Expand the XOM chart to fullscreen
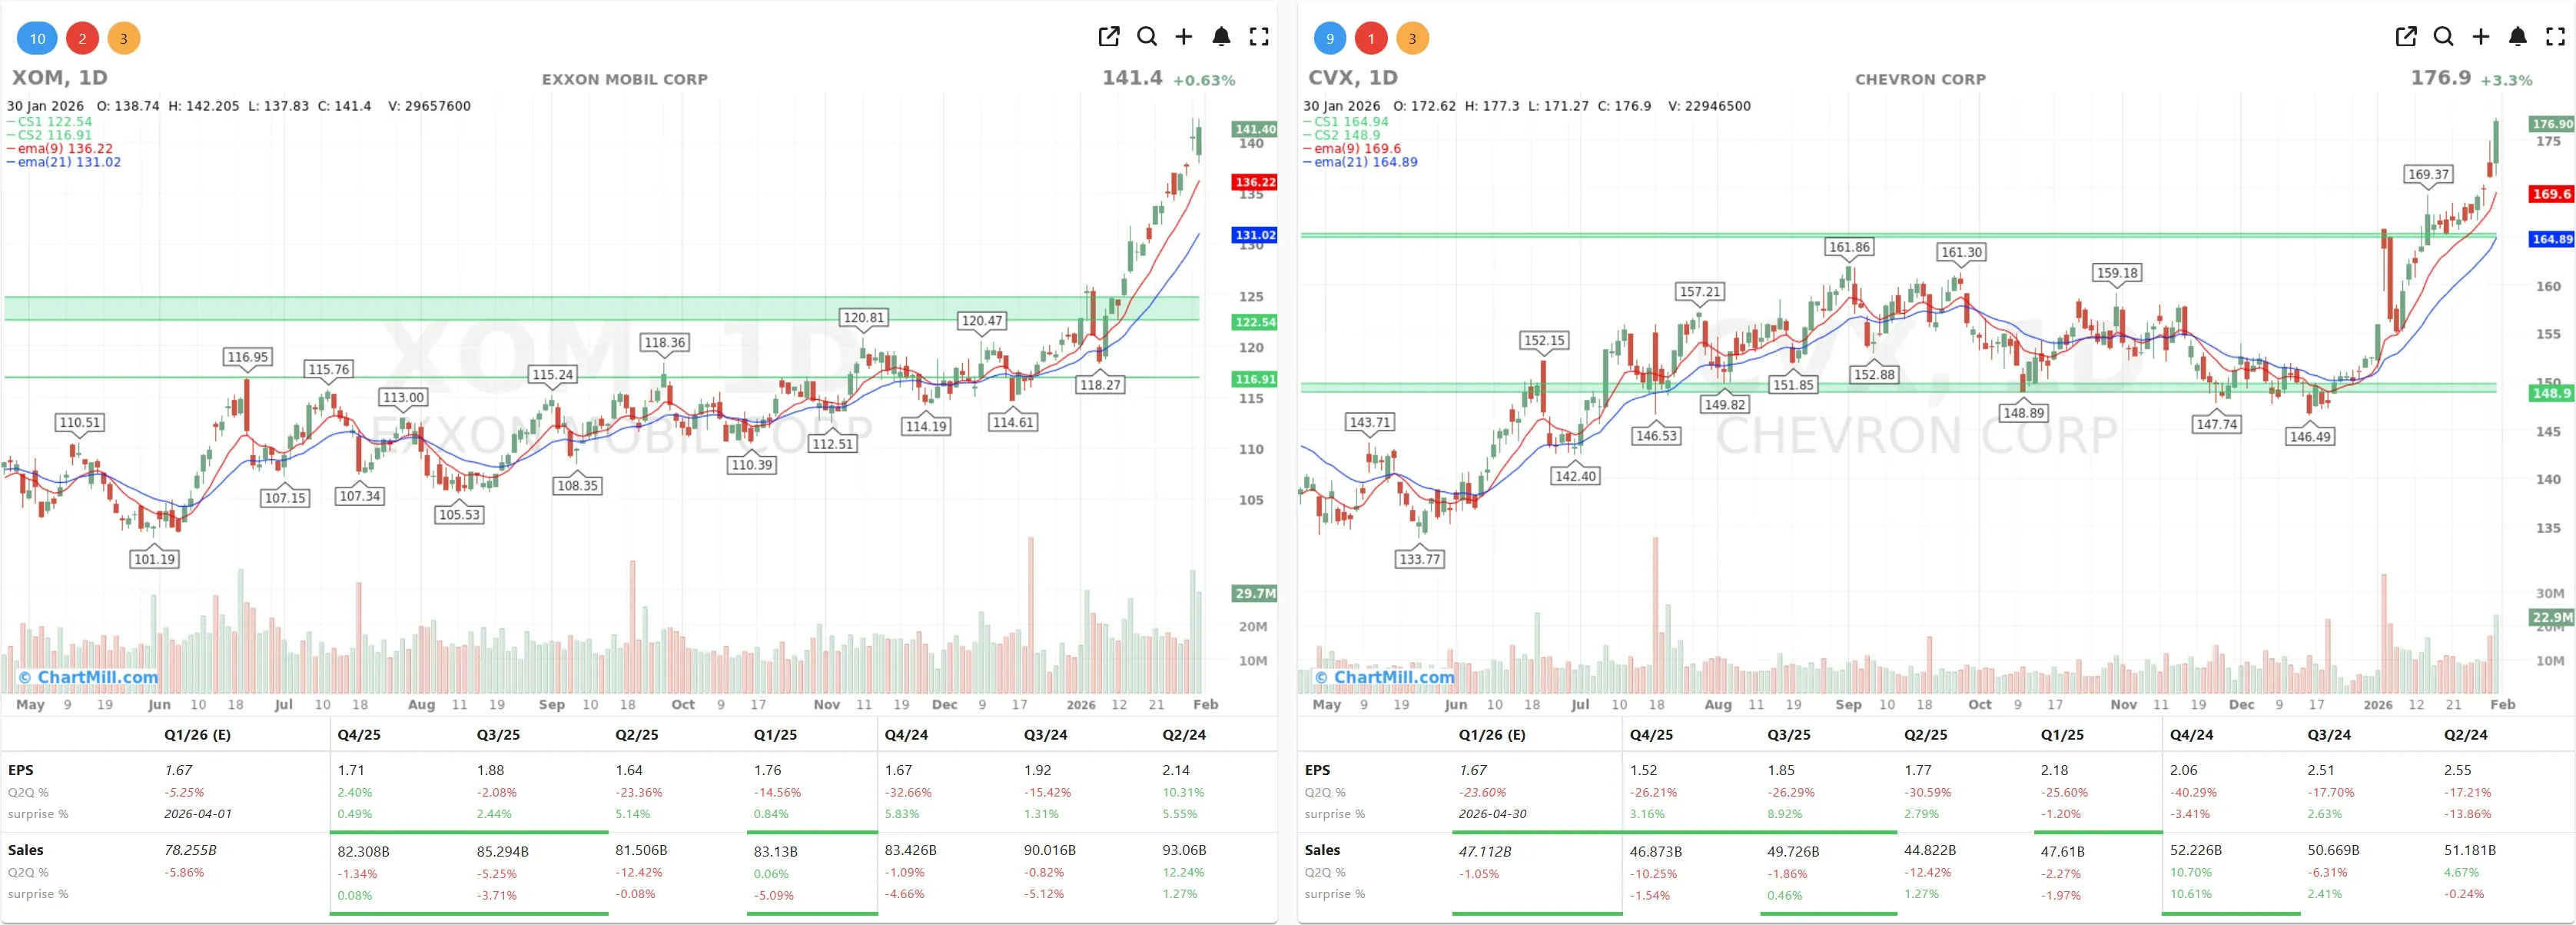Viewport: 2576px width, 925px height. point(1259,36)
